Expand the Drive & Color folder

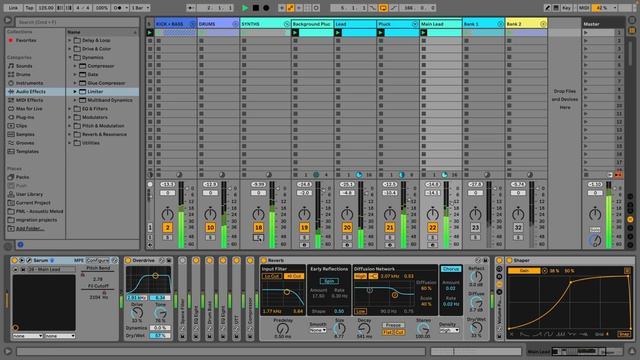point(70,49)
